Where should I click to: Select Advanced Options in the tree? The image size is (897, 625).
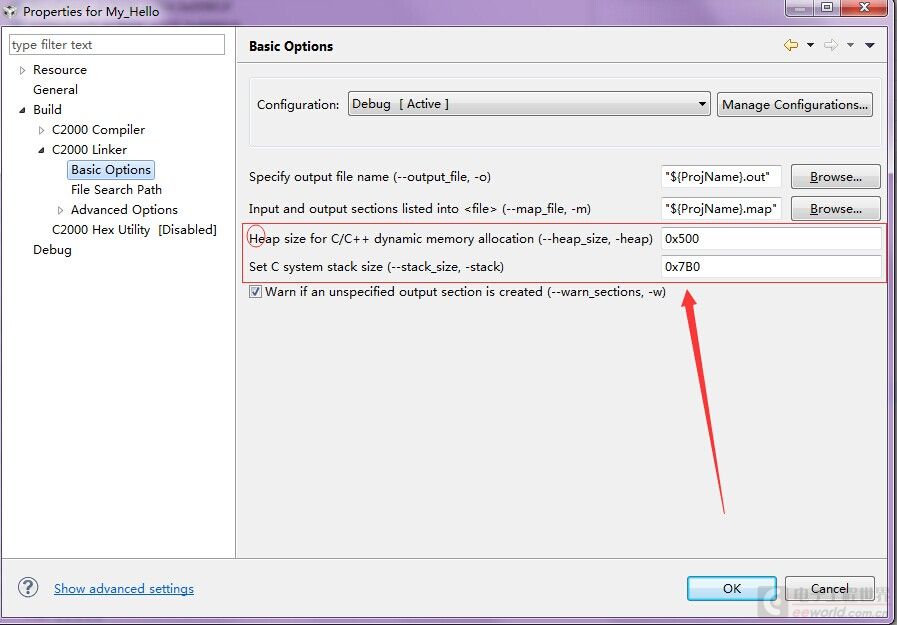(124, 210)
